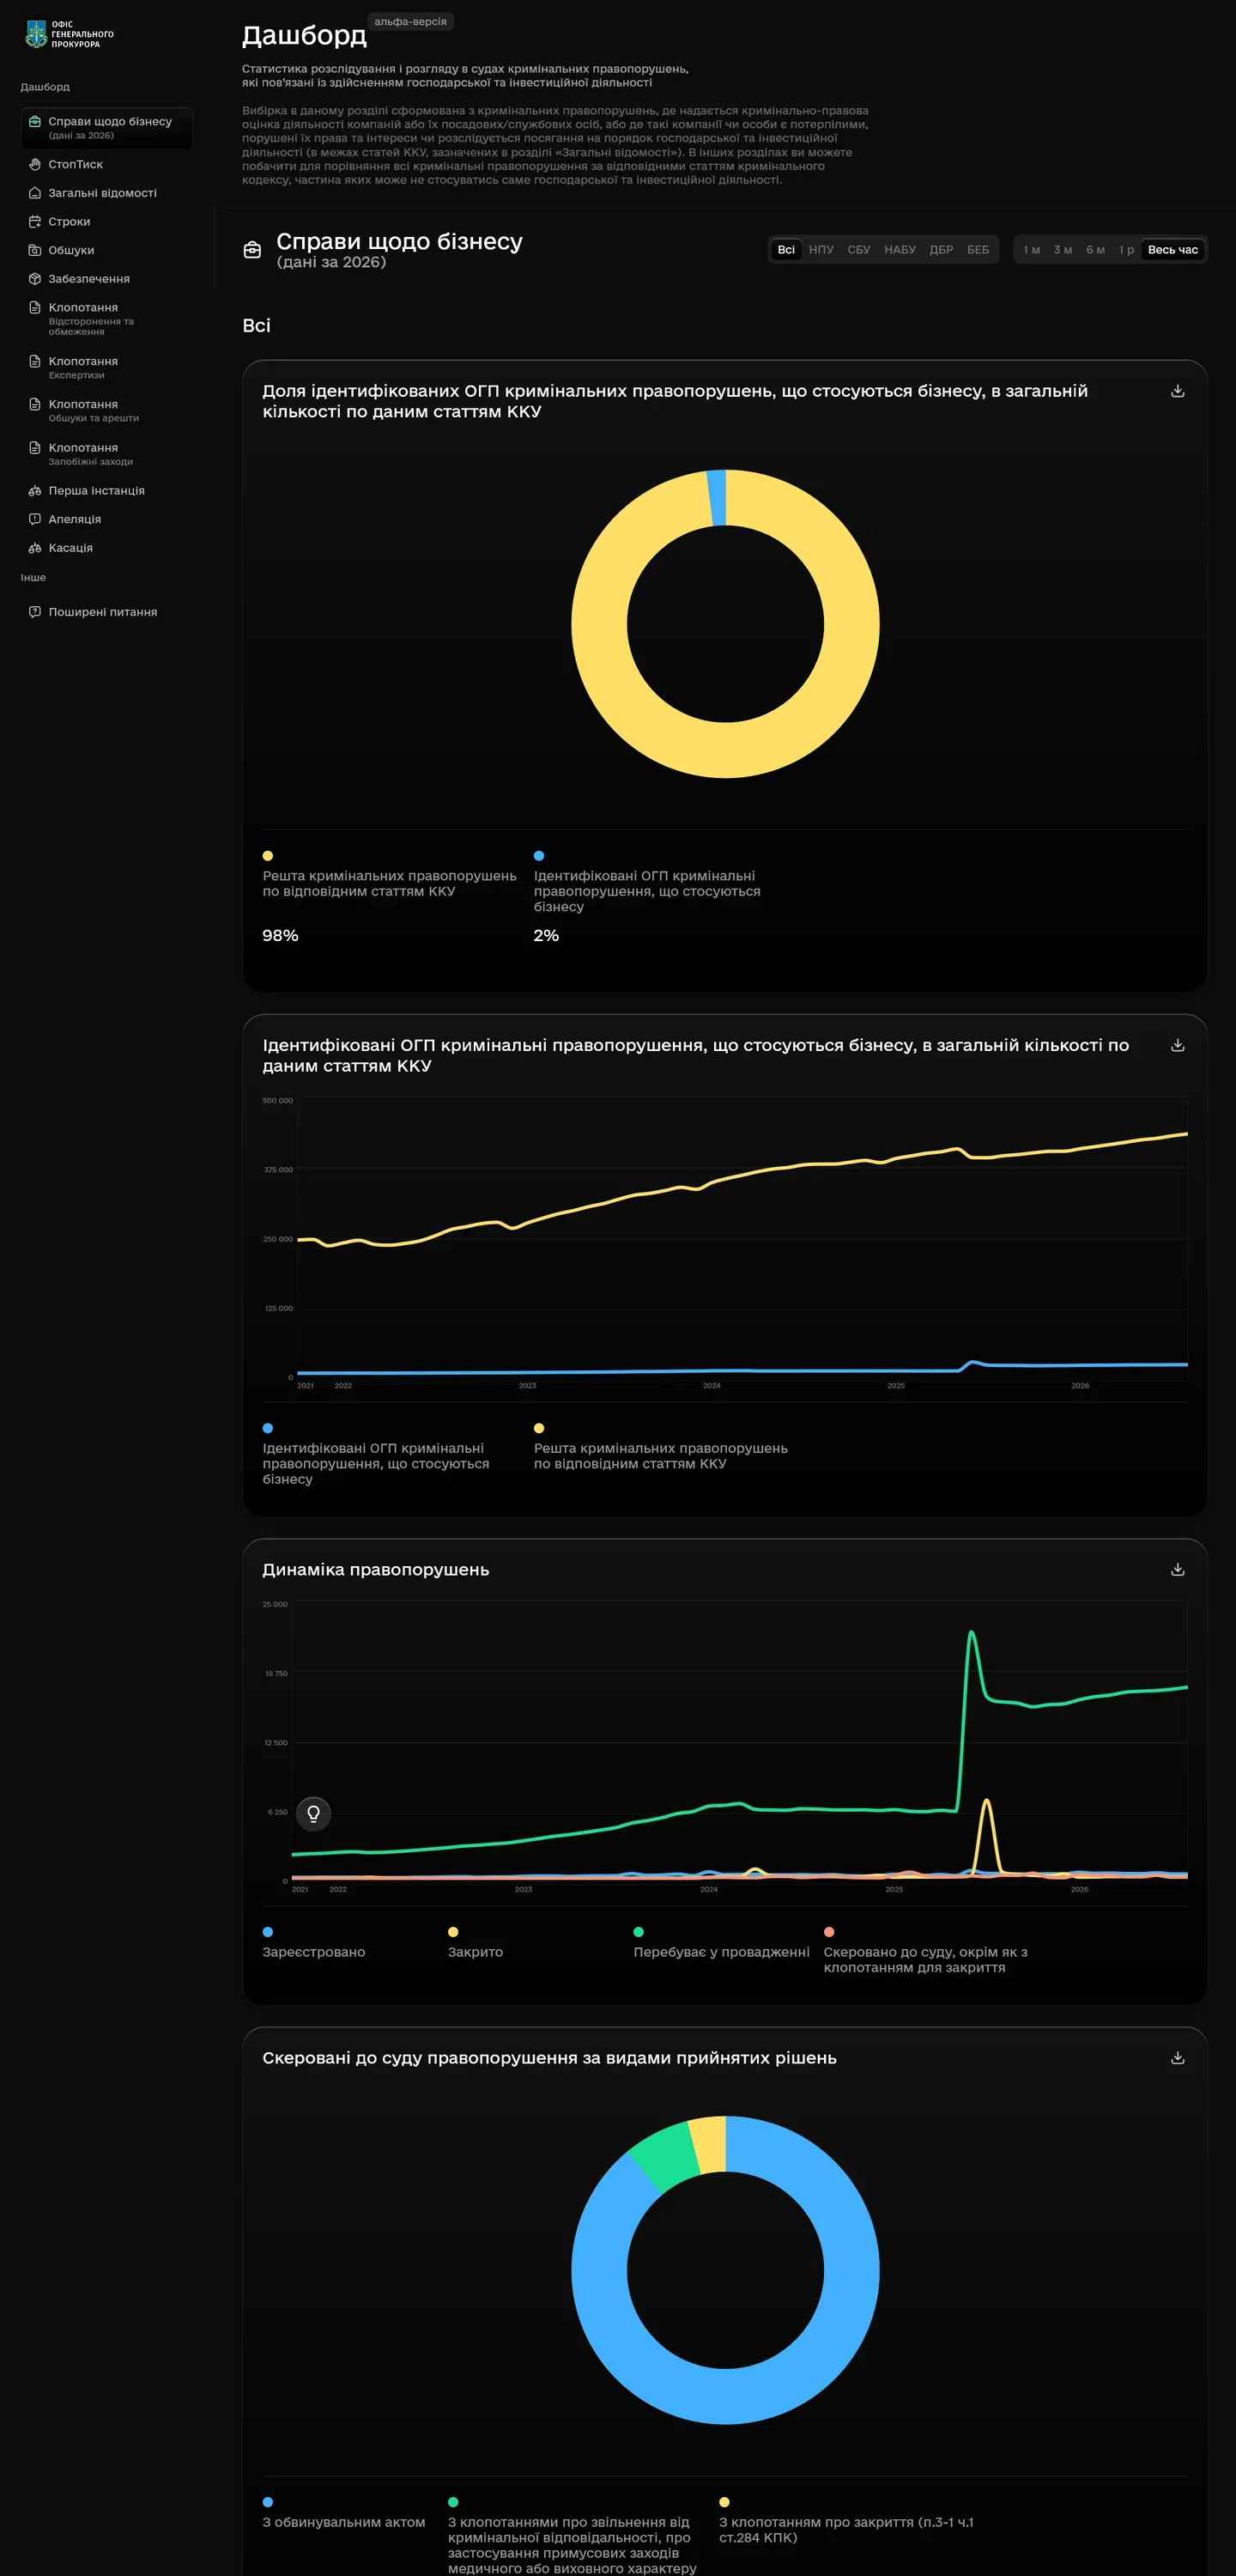Click the Обшуки sidebar icon
This screenshot has width=1236, height=2576.
pyautogui.click(x=35, y=250)
